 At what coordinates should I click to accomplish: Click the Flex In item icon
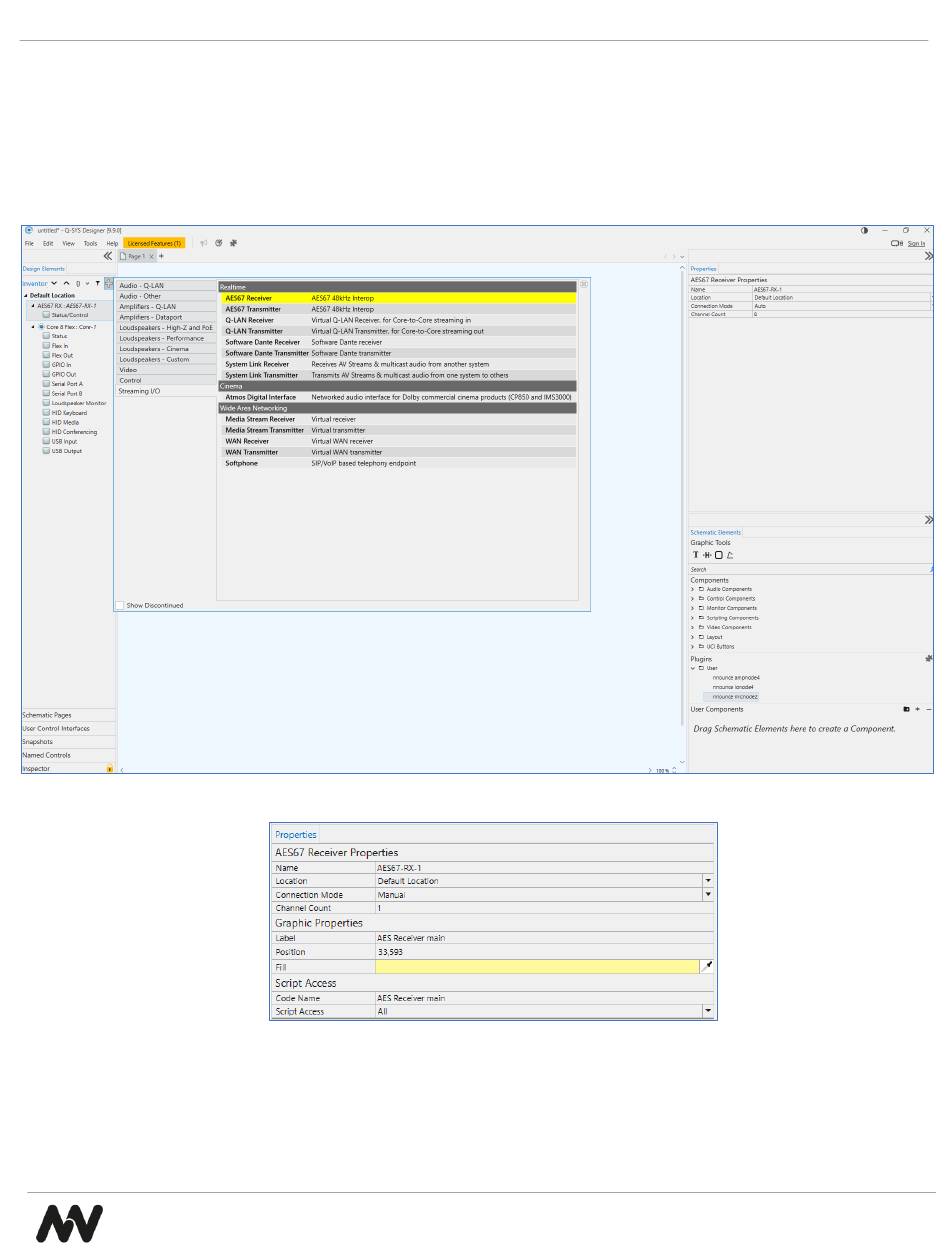tap(46, 346)
